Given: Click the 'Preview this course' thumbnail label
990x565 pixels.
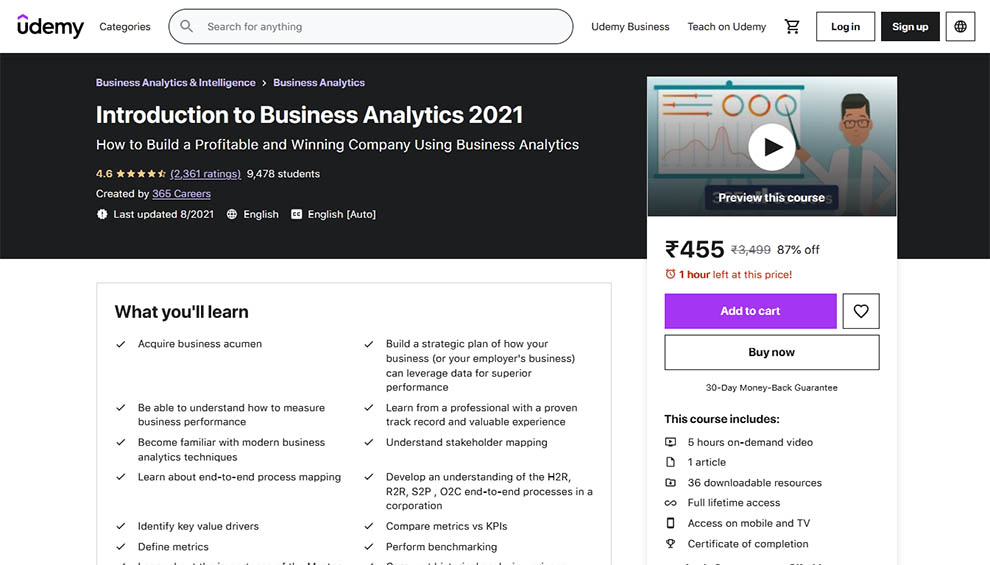Looking at the screenshot, I should point(772,198).
